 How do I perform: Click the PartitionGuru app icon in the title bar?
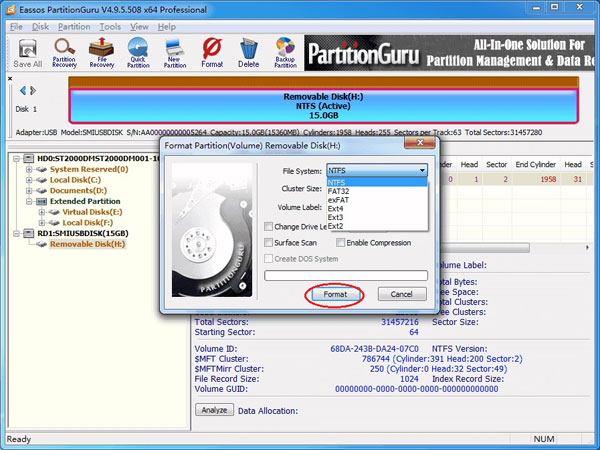point(10,10)
